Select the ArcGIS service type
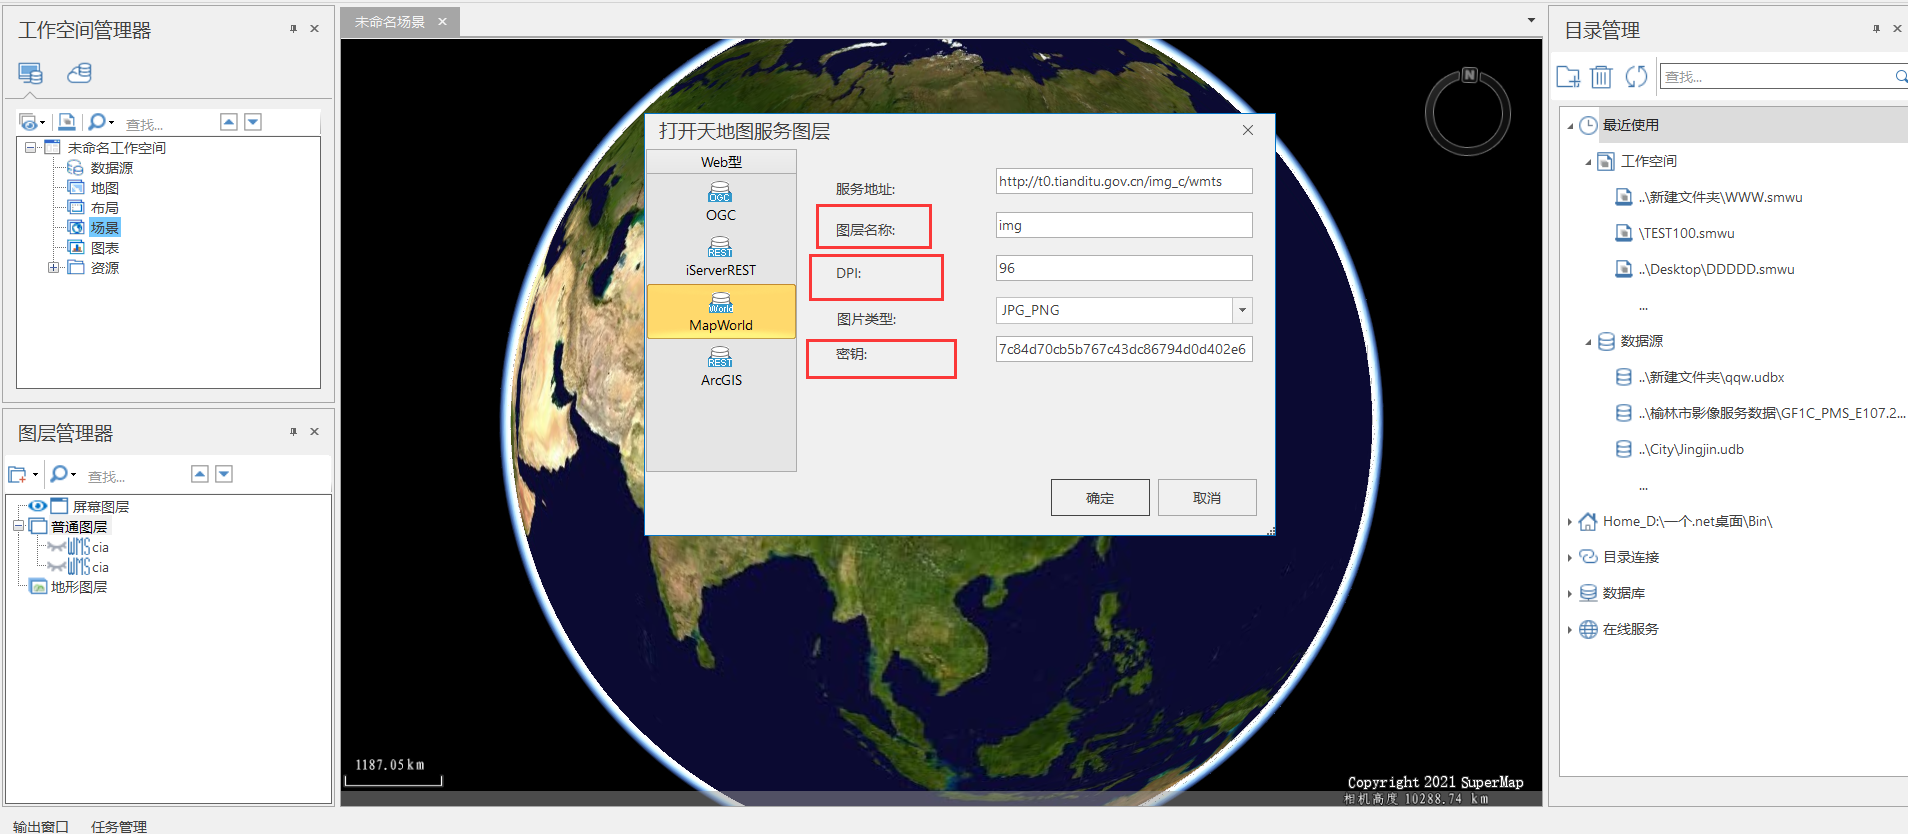Image resolution: width=1908 pixels, height=834 pixels. (720, 367)
